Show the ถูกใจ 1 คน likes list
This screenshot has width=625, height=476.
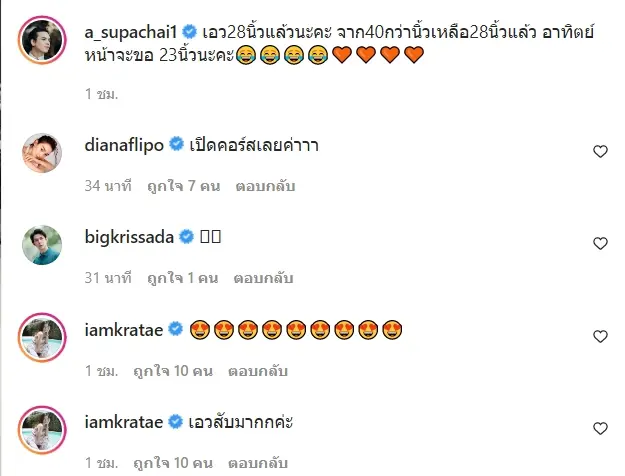(x=183, y=278)
